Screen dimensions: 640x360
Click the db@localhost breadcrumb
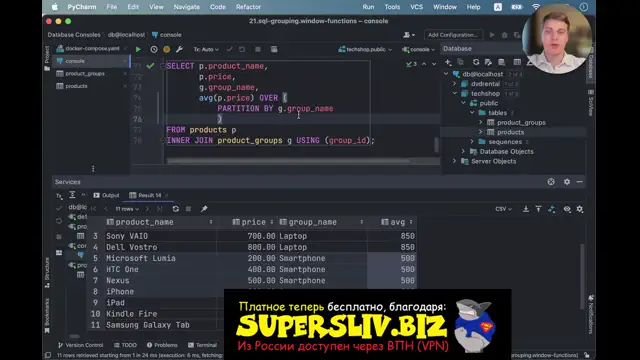pyautogui.click(x=126, y=35)
